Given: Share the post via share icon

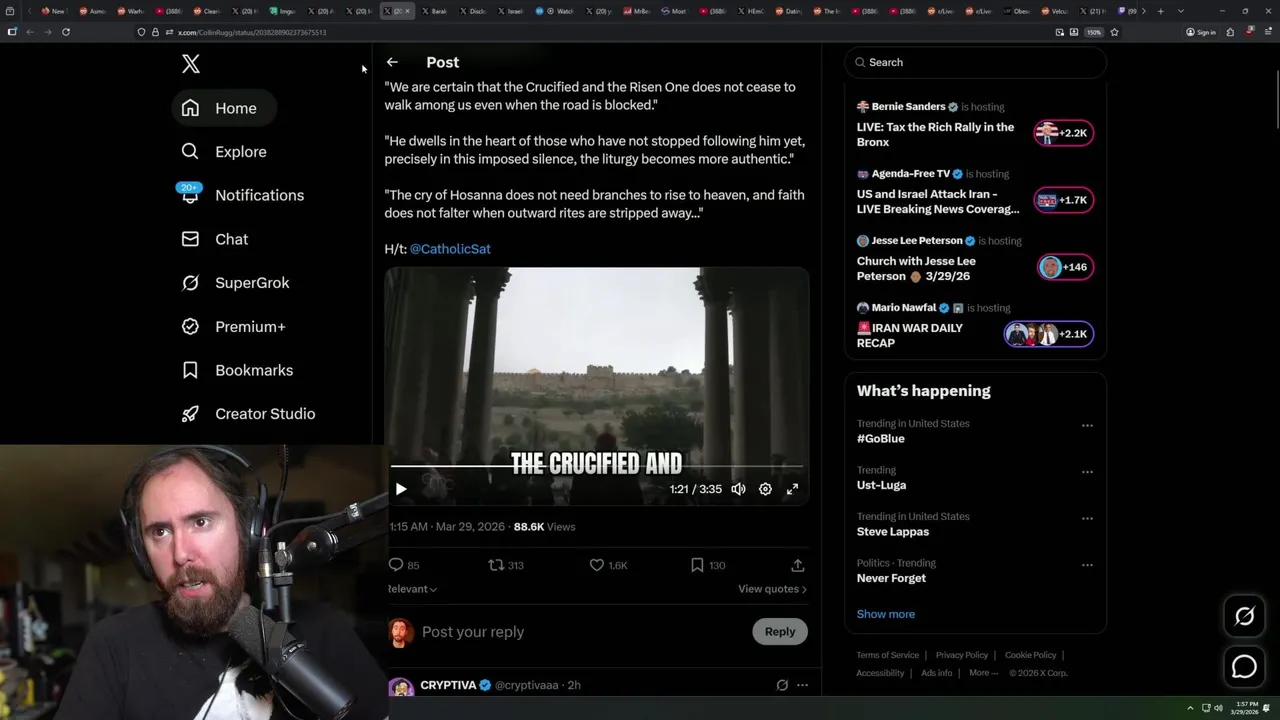Looking at the screenshot, I should [x=797, y=565].
